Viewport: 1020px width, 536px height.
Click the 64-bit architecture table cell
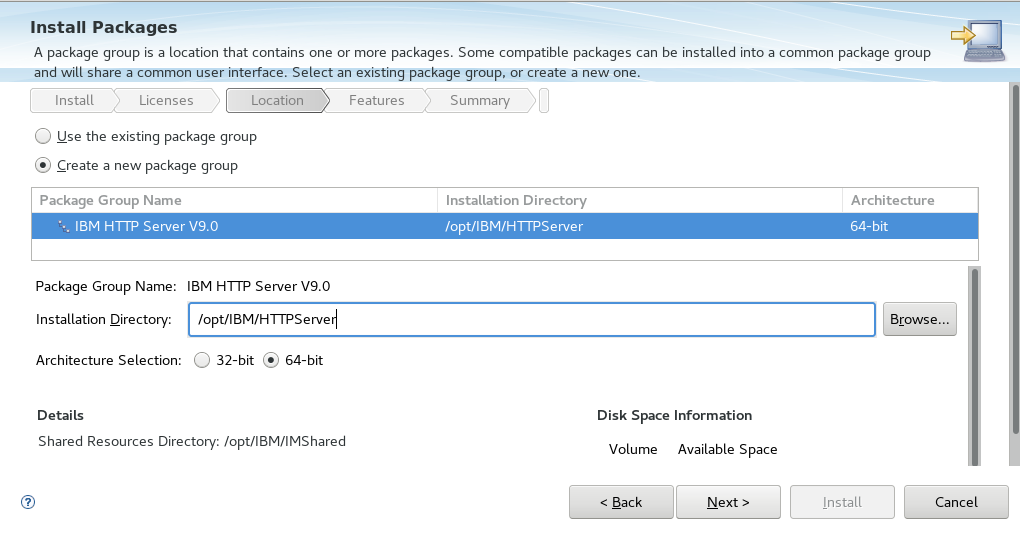coord(868,226)
